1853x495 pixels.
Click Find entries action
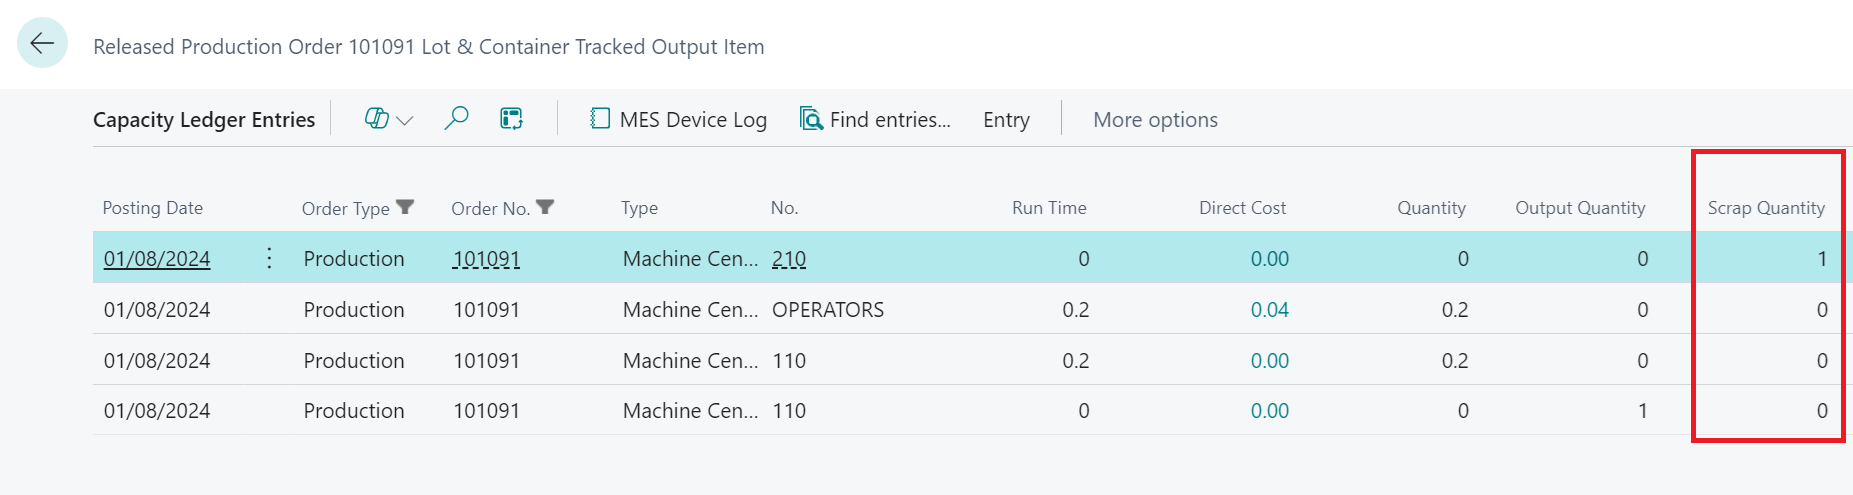click(x=875, y=120)
